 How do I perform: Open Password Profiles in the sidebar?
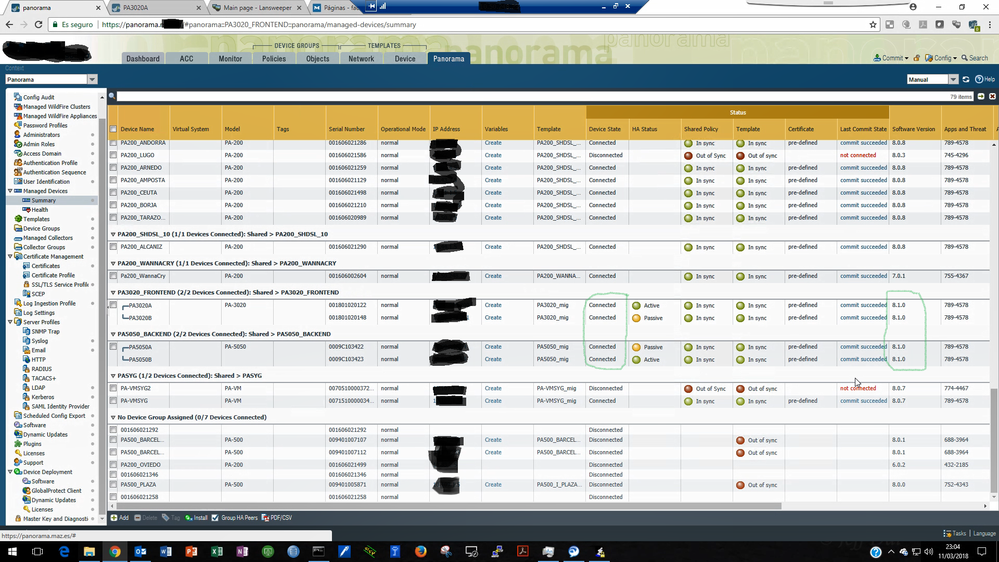tap(45, 126)
